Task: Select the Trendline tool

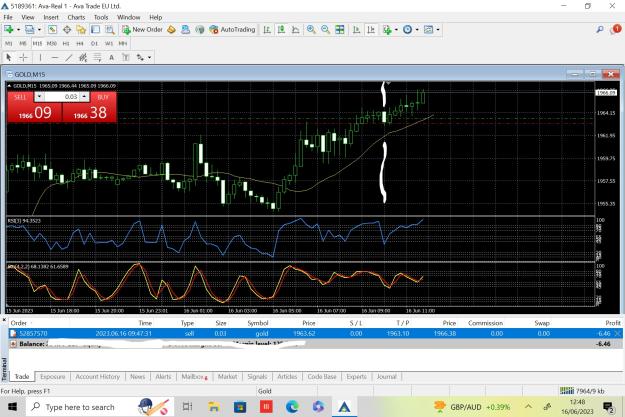Action: tap(69, 57)
